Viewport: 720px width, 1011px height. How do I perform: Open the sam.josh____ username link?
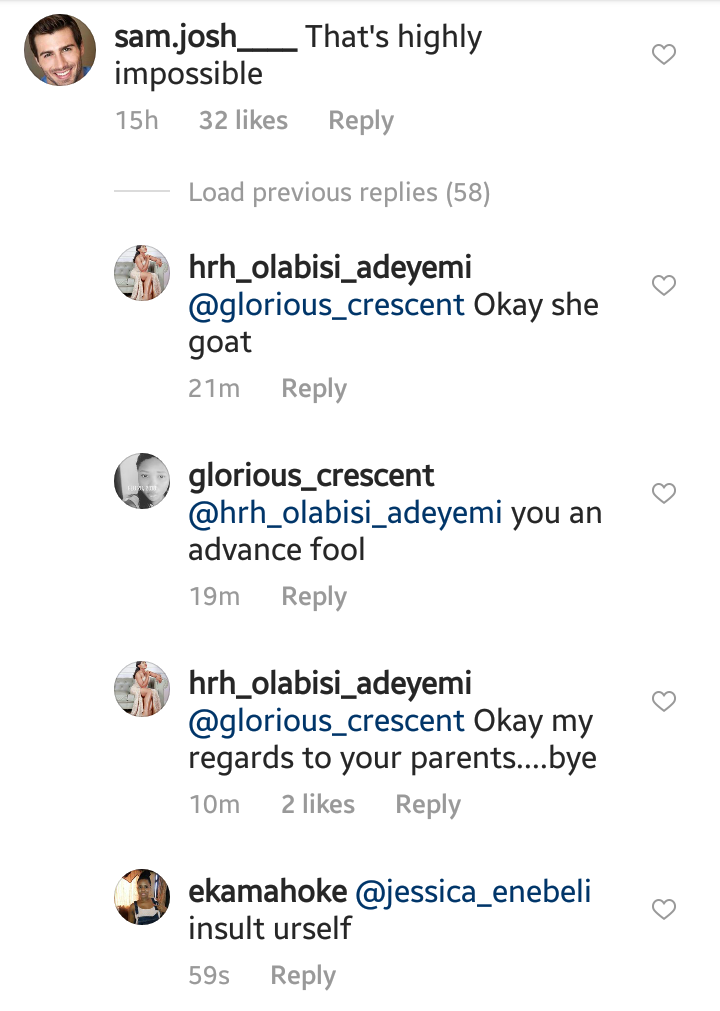[205, 38]
